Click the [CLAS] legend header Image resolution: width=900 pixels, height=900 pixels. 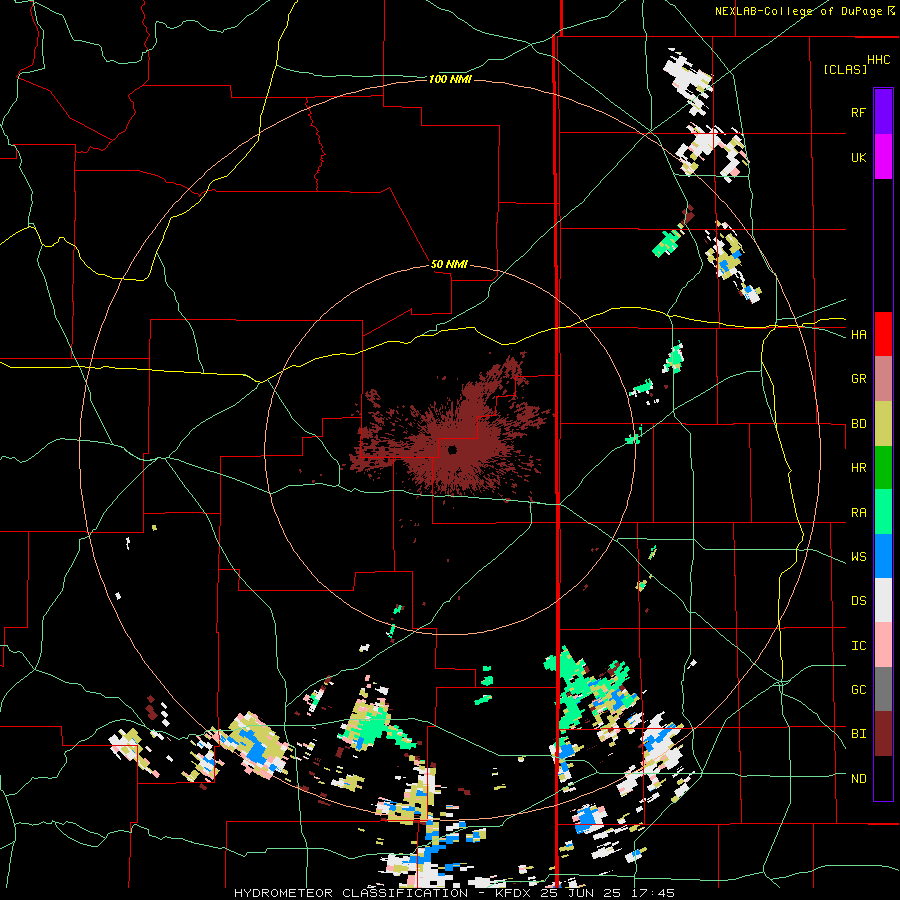coord(845,69)
